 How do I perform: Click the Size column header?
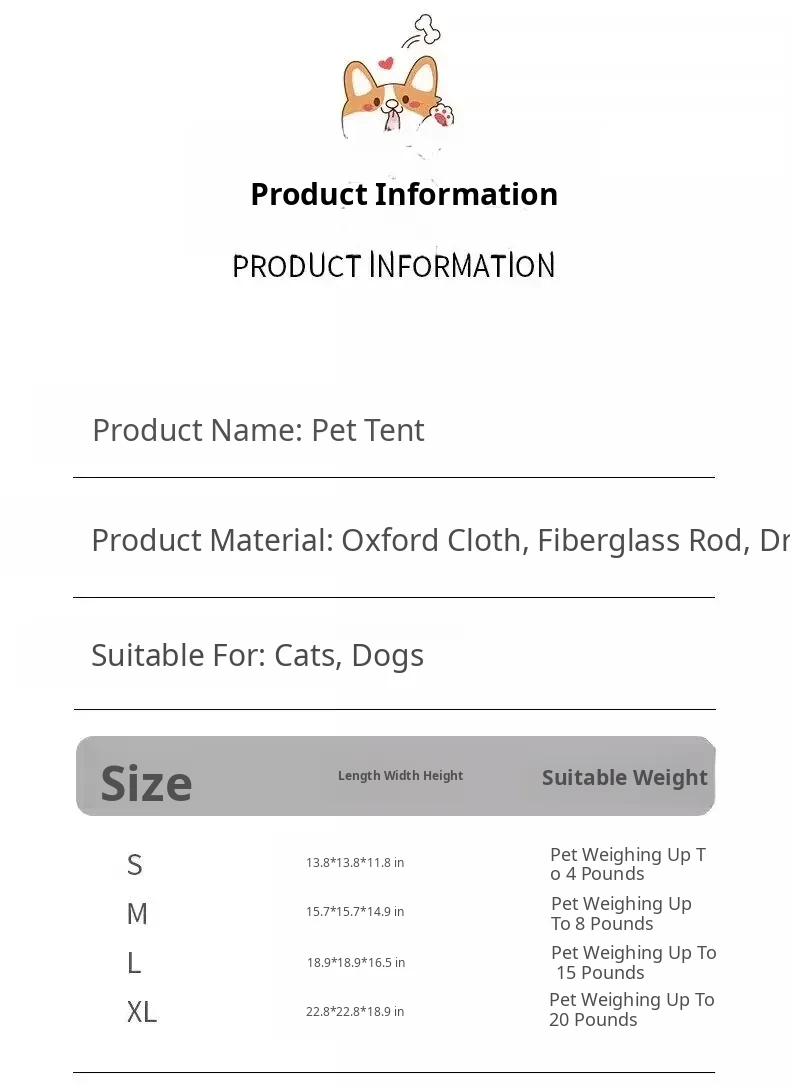(146, 783)
